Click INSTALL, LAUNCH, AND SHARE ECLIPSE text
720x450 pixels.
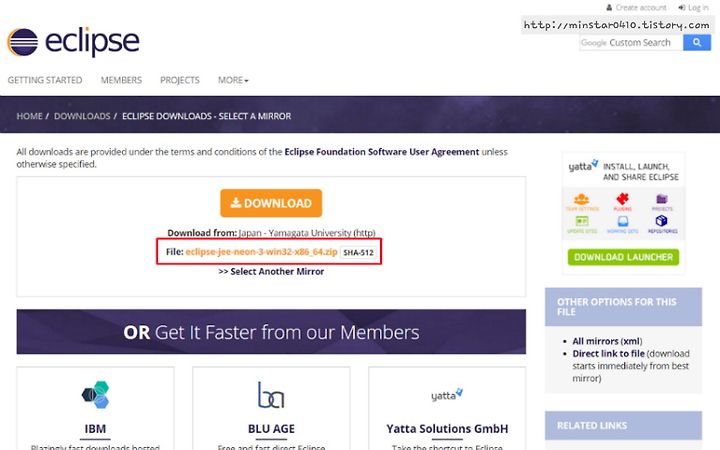click(641, 172)
